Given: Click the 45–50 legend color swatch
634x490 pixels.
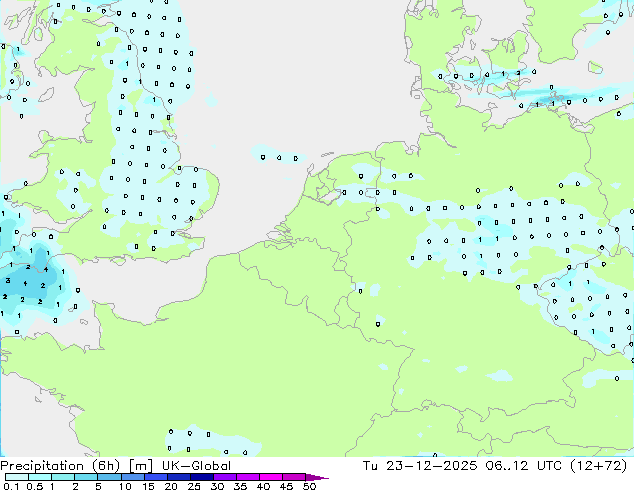Looking at the screenshot, I should pos(294,477).
